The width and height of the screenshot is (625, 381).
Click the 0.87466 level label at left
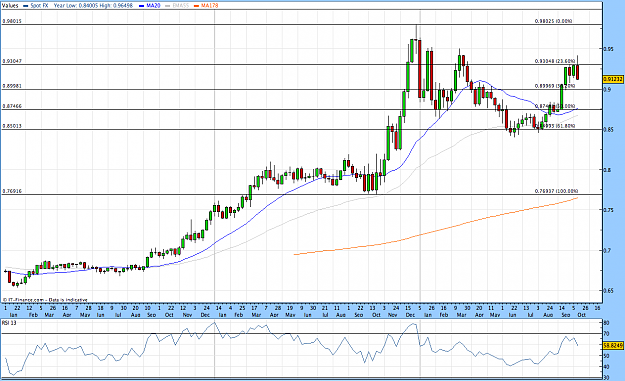coord(12,106)
